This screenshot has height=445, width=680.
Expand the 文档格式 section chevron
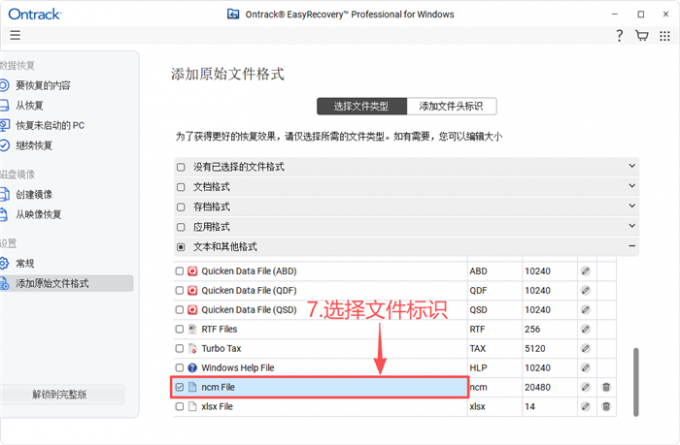632,186
